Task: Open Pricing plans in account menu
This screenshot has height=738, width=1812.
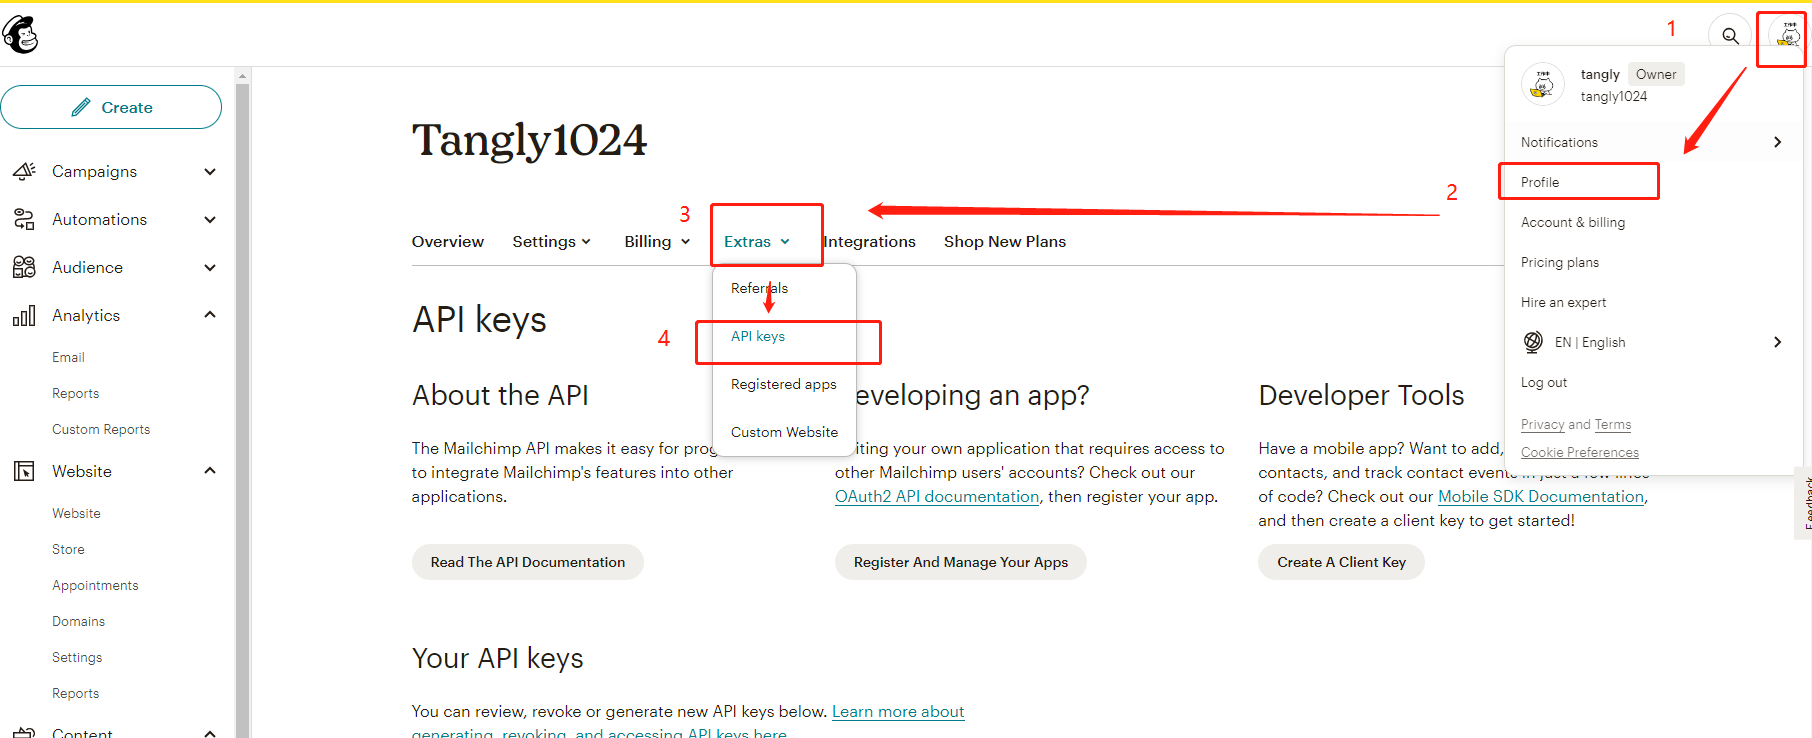Action: (1560, 262)
